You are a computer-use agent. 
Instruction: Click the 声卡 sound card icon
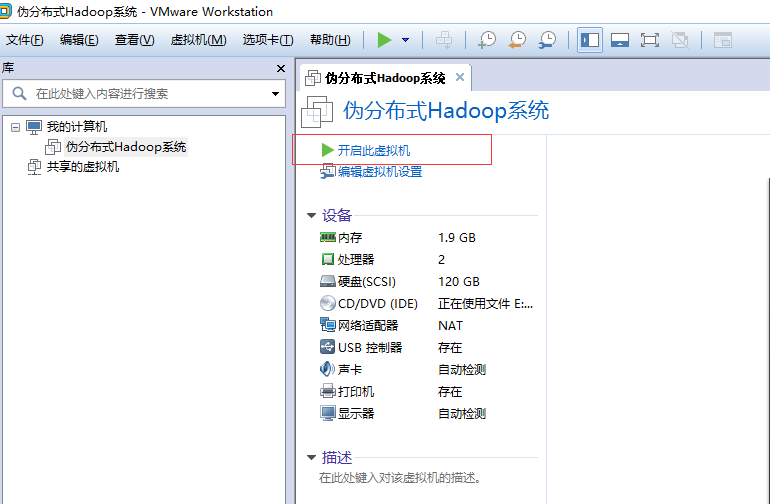328,369
